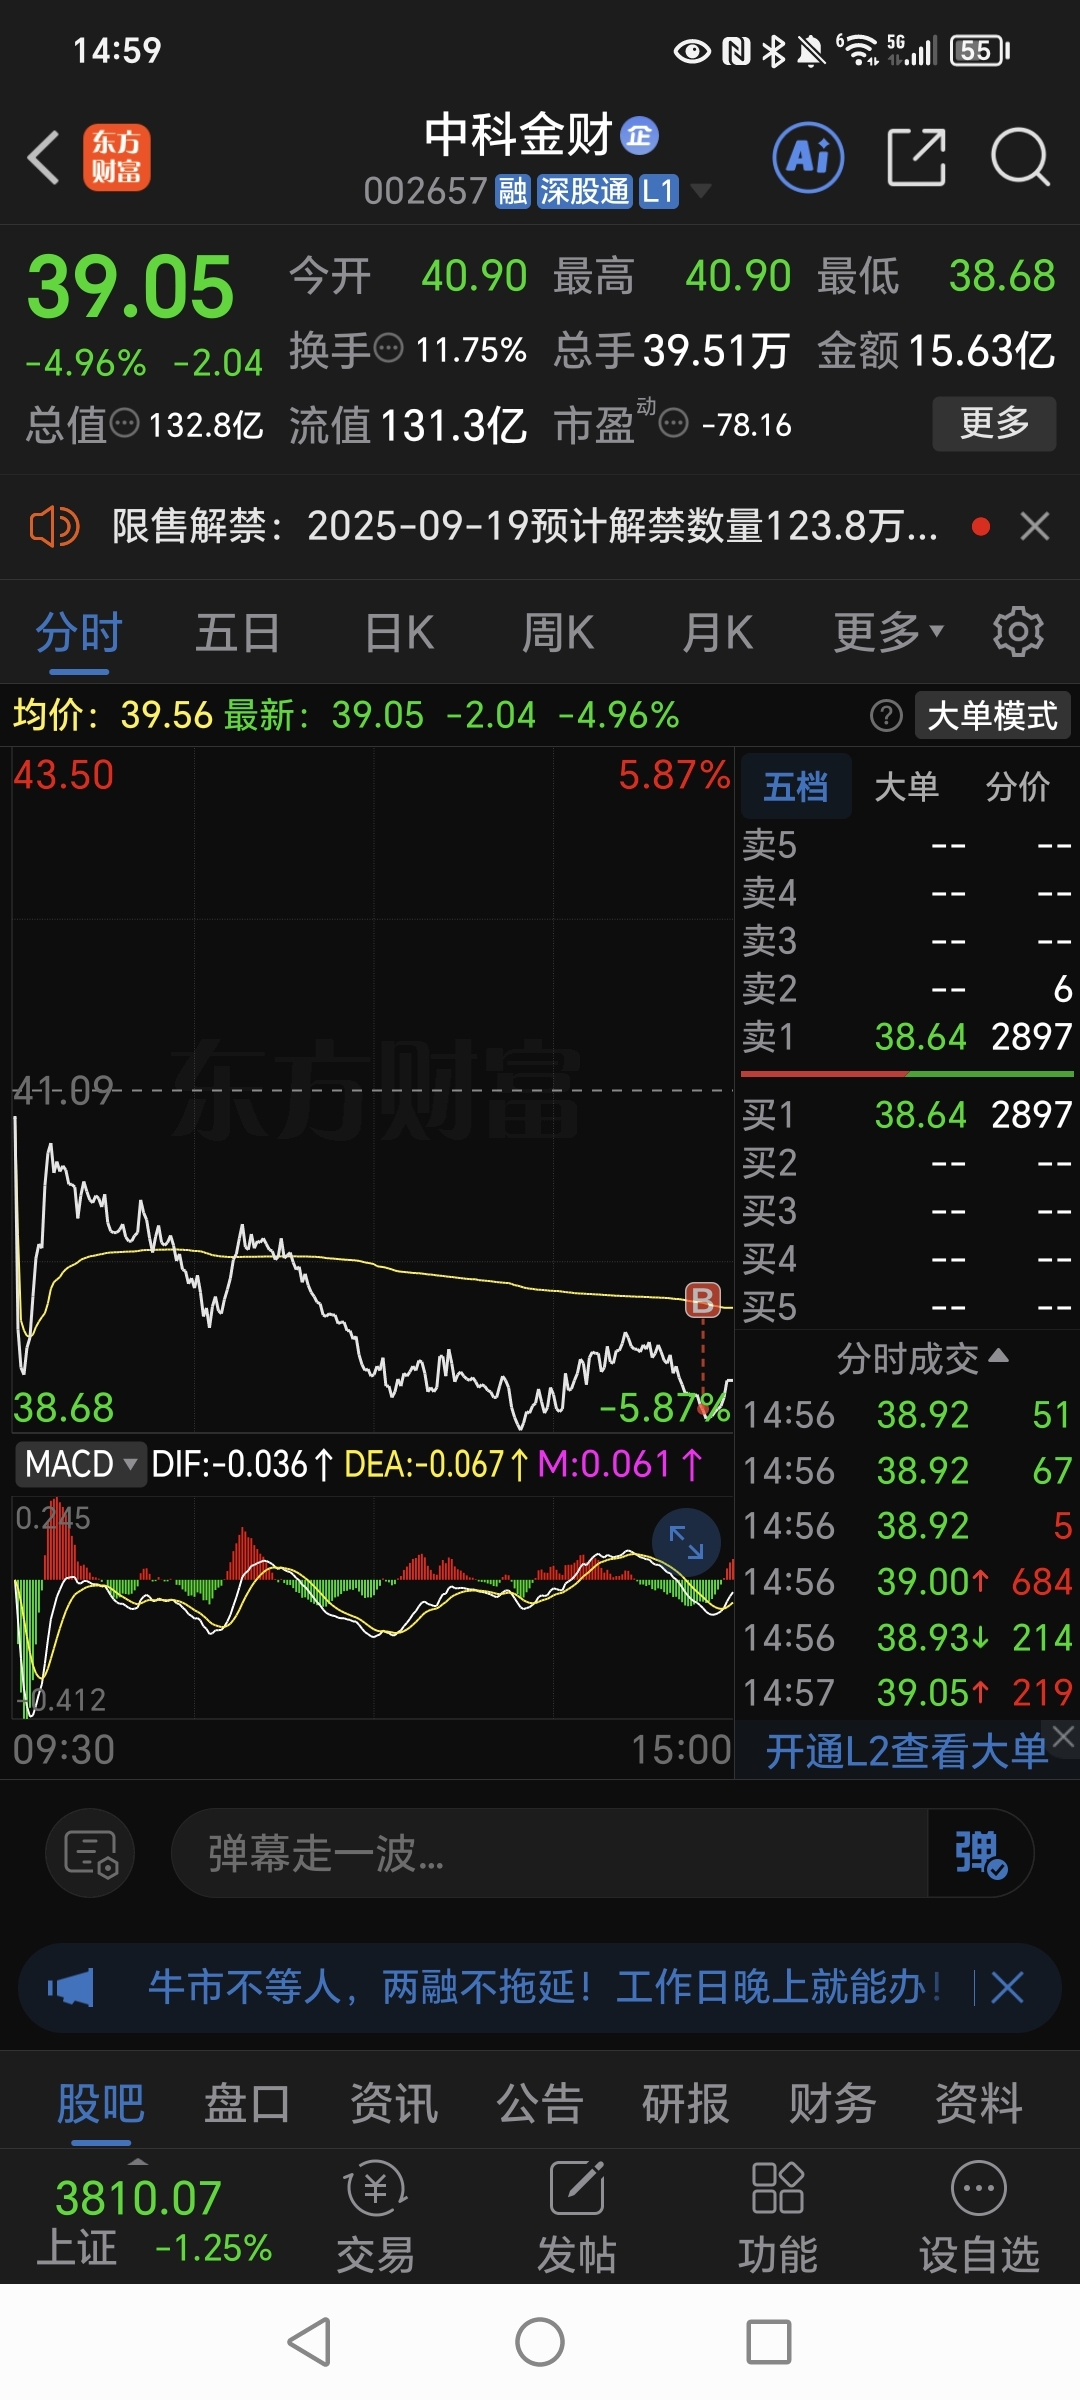Image resolution: width=1080 pixels, height=2400 pixels.
Task: Tap the 深股通 badge
Action: point(584,191)
